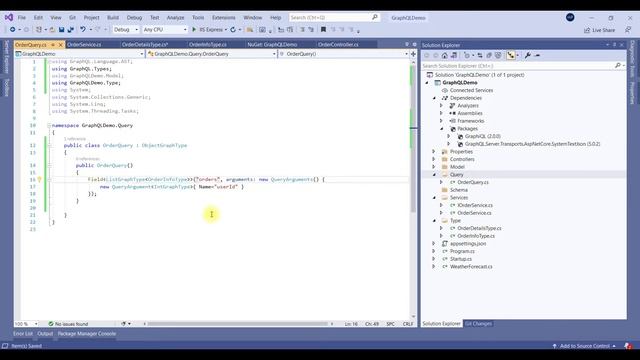The height and width of the screenshot is (360, 640).
Task: Click the bookmark toggle icon in toolbar
Action: 323,30
